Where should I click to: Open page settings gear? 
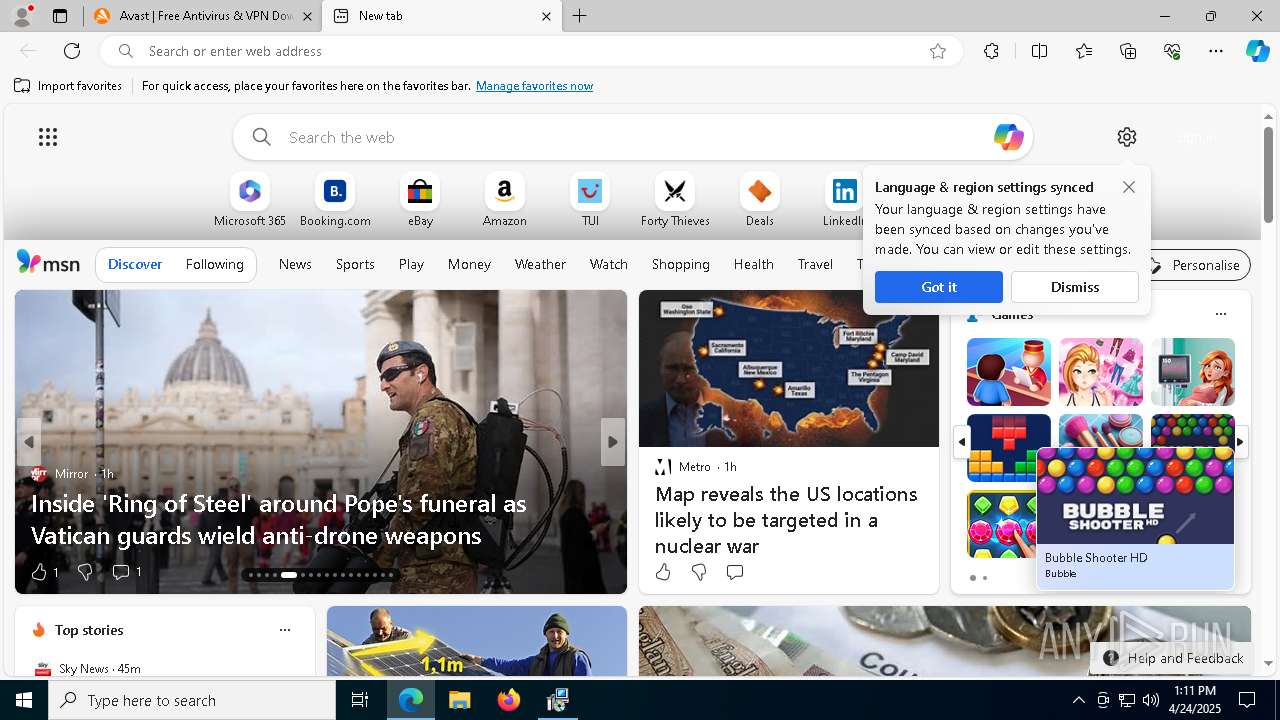[1127, 137]
